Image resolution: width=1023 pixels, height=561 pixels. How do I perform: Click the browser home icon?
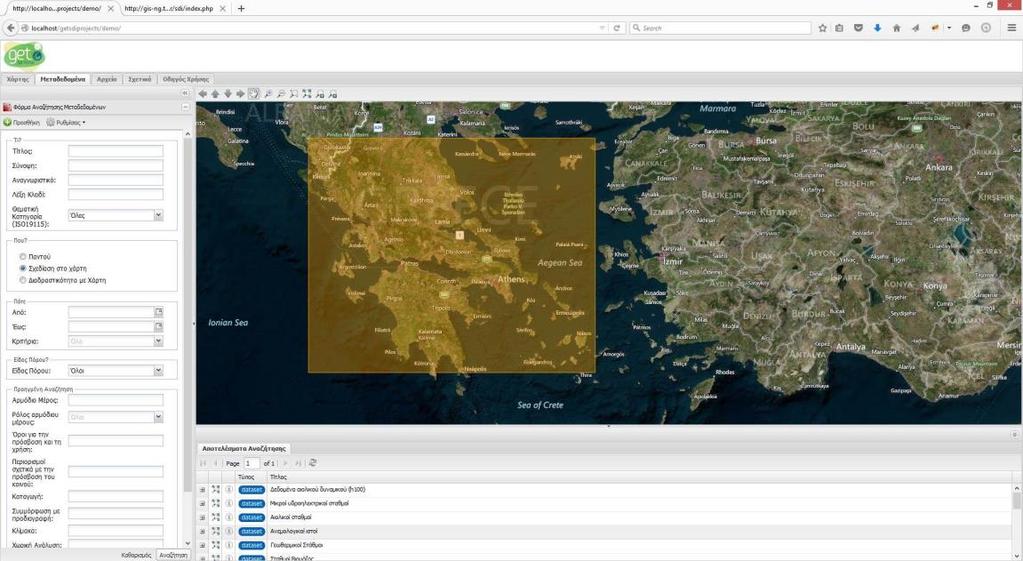[896, 28]
